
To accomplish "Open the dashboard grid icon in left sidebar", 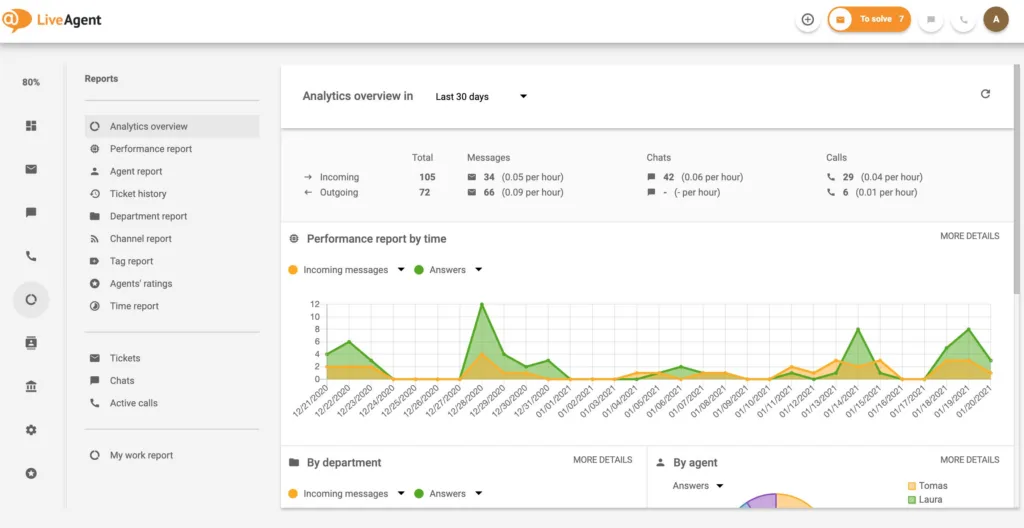I will [31, 125].
